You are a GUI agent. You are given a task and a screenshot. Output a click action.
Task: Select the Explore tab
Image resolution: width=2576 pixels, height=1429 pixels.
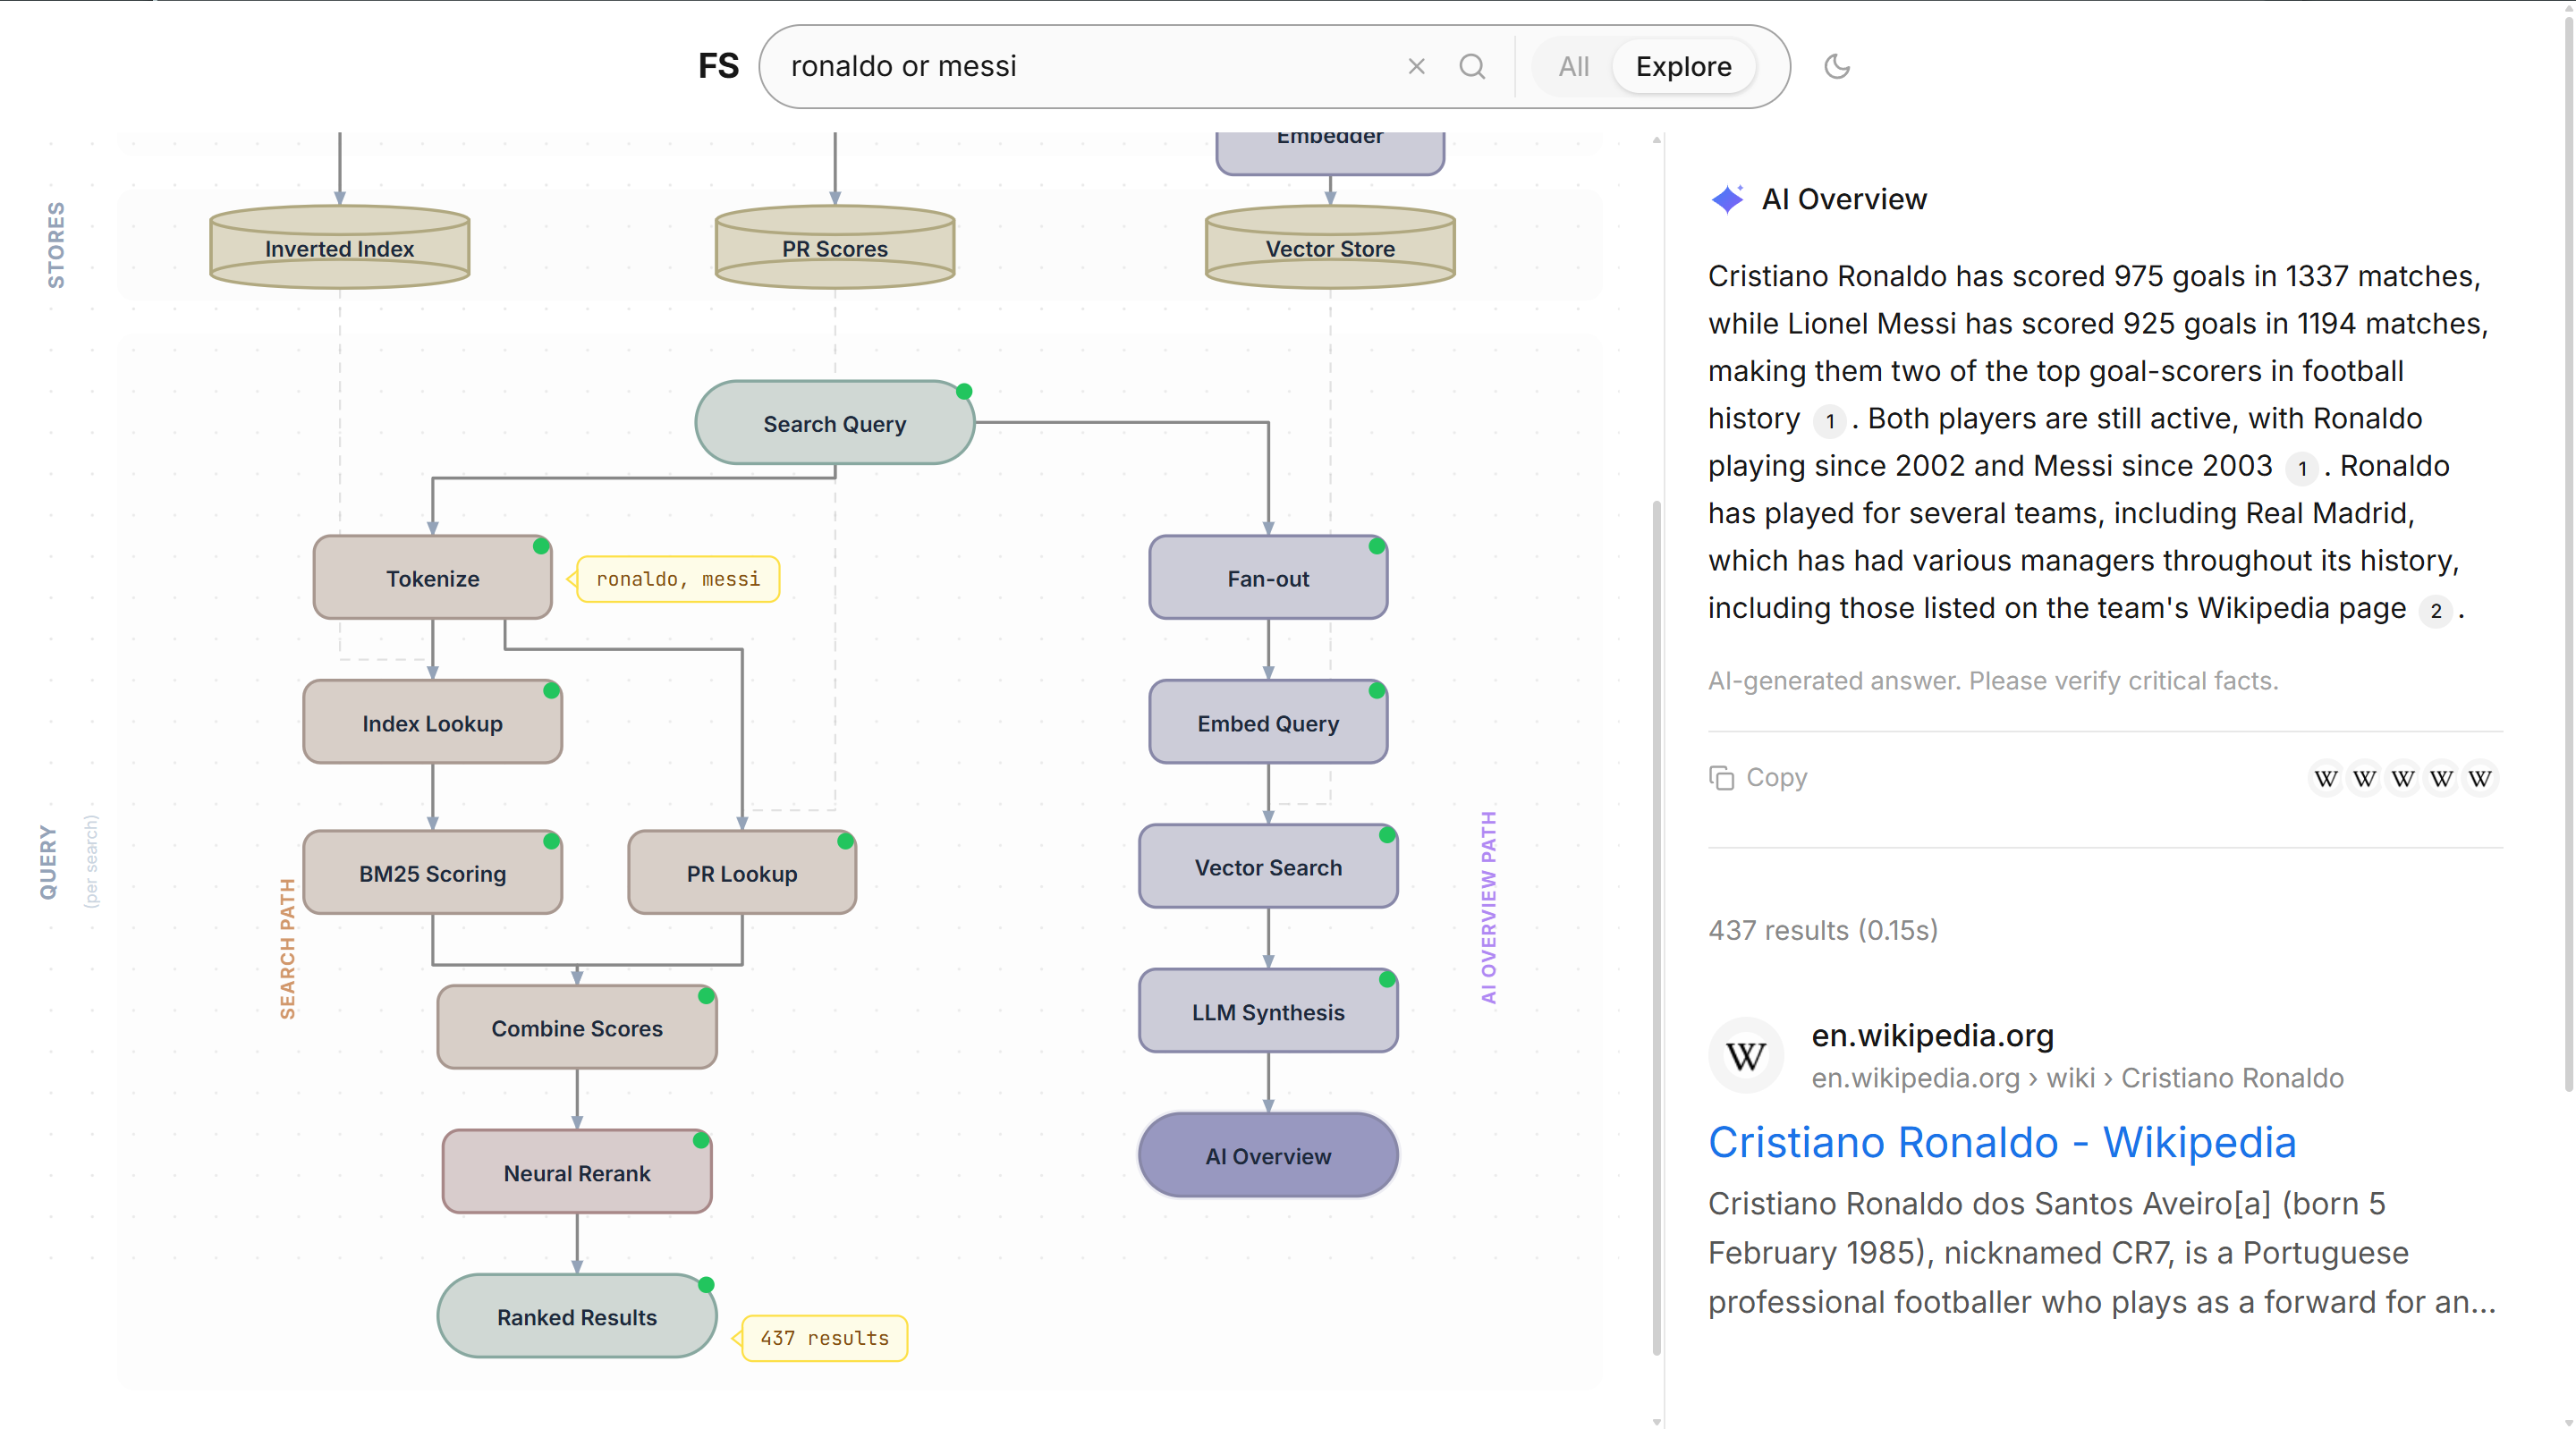click(x=1683, y=66)
